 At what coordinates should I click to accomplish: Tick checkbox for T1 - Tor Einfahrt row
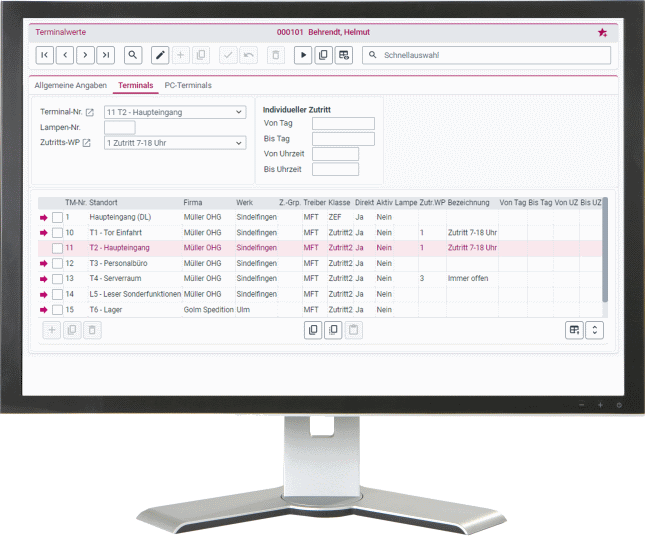[57, 232]
